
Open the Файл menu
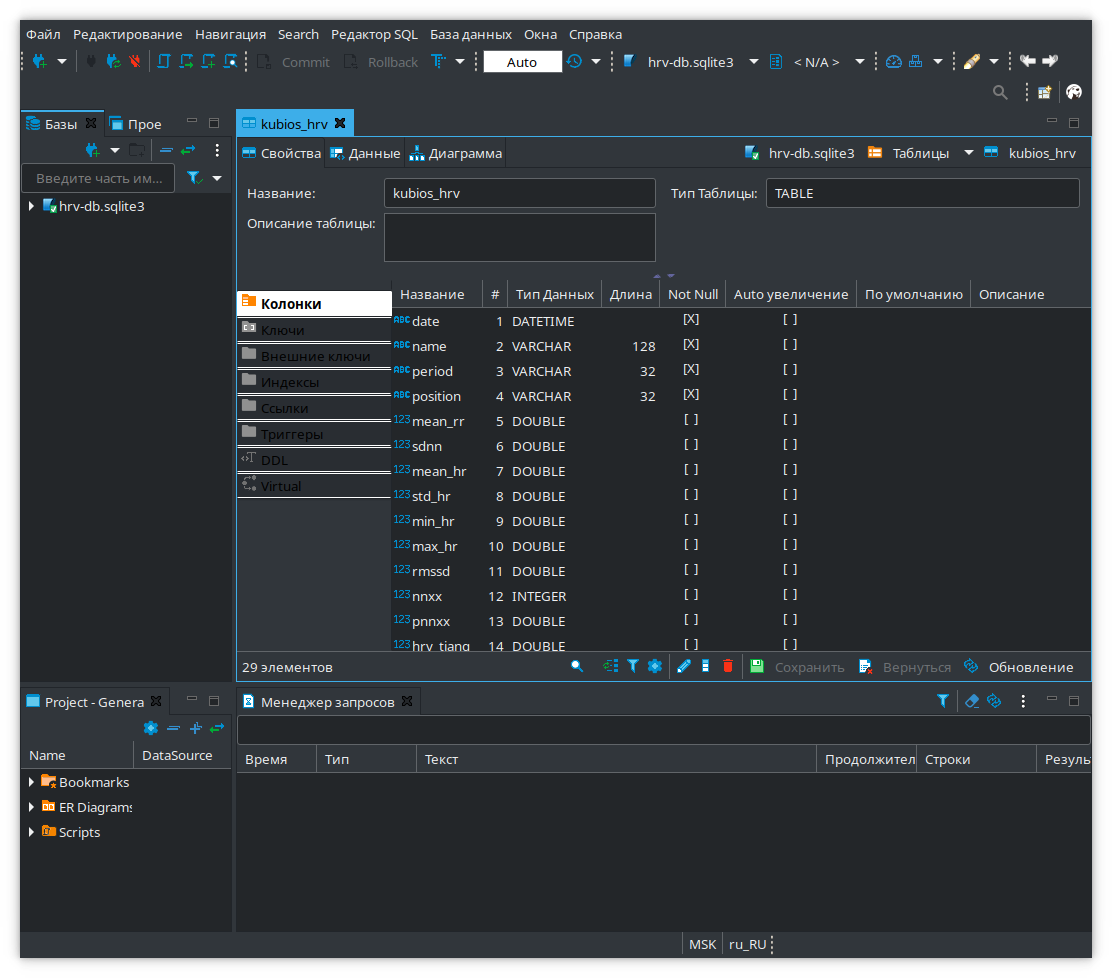pyautogui.click(x=43, y=34)
